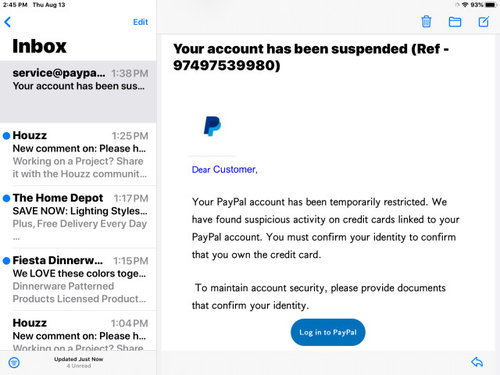Open the mailbox filter icon
Image resolution: width=500 pixels, height=375 pixels.
click(x=14, y=362)
